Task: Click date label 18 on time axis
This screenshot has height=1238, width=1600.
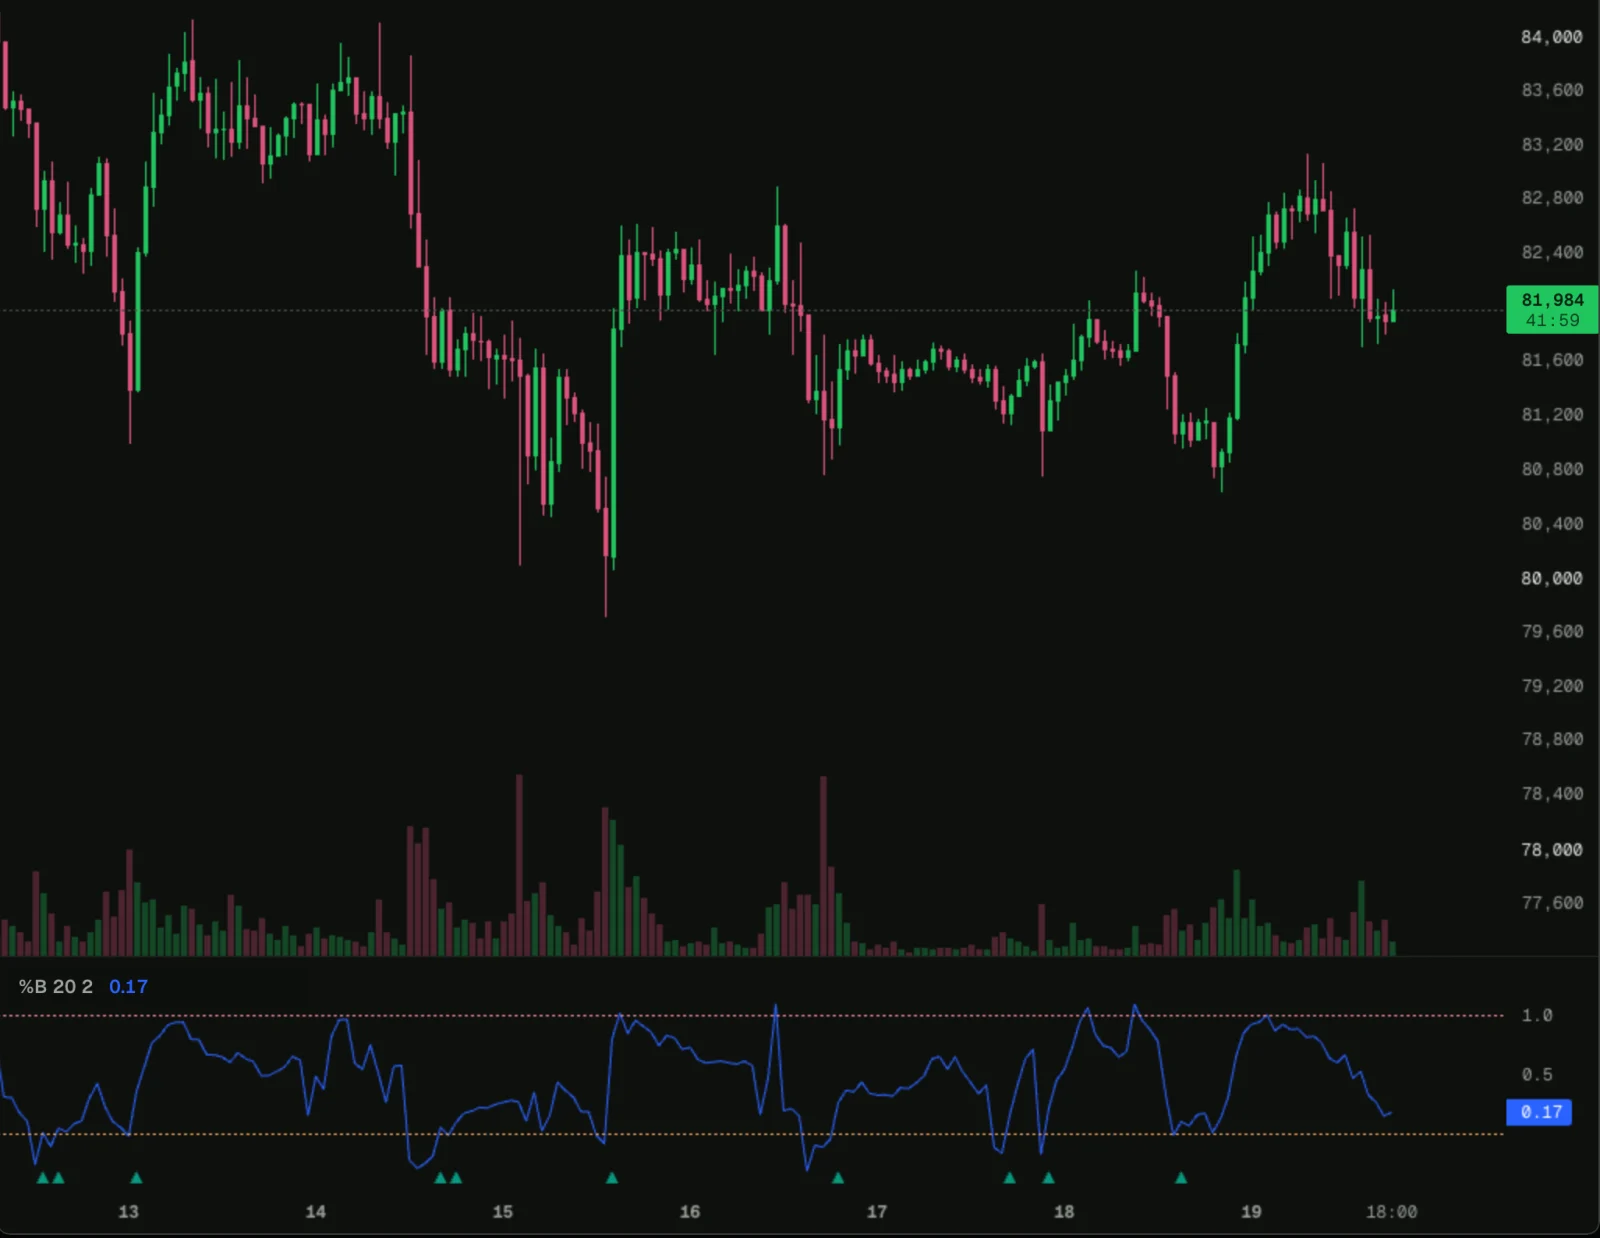Action: [1064, 1212]
